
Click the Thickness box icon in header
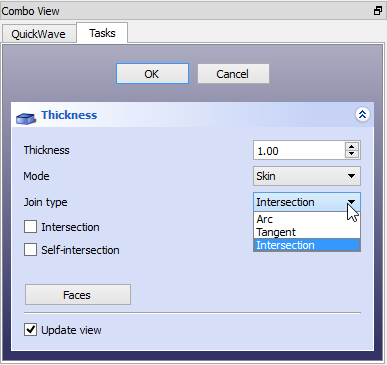click(x=26, y=118)
